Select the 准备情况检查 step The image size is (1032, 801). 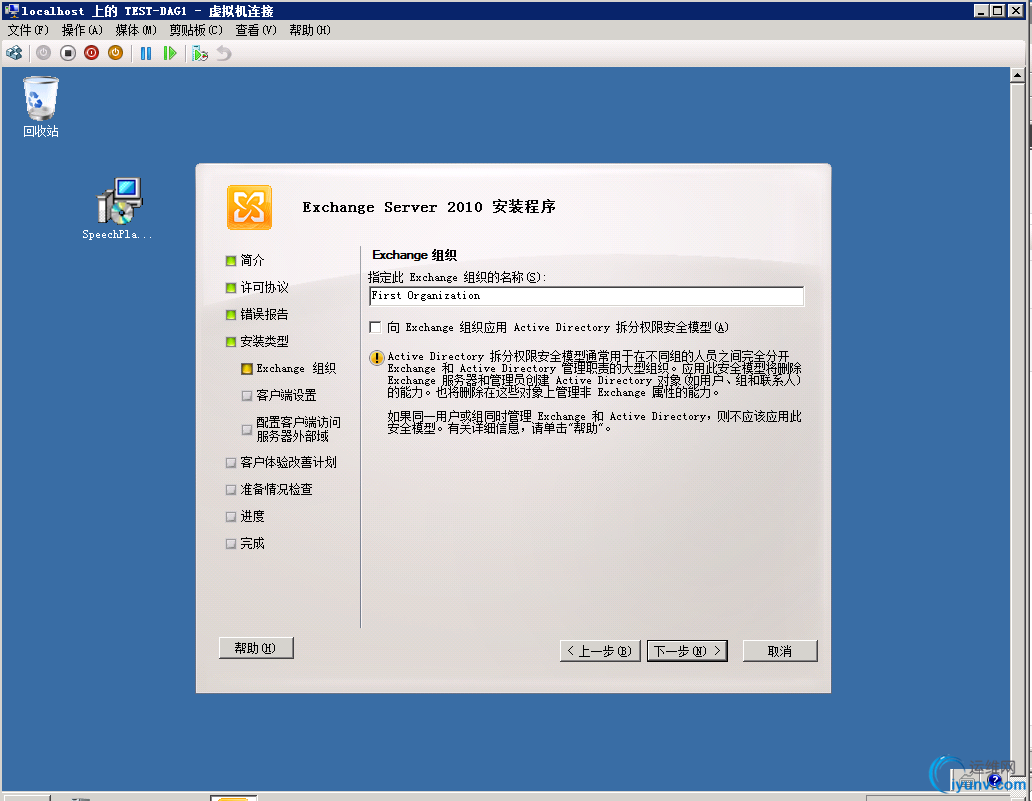(x=269, y=490)
